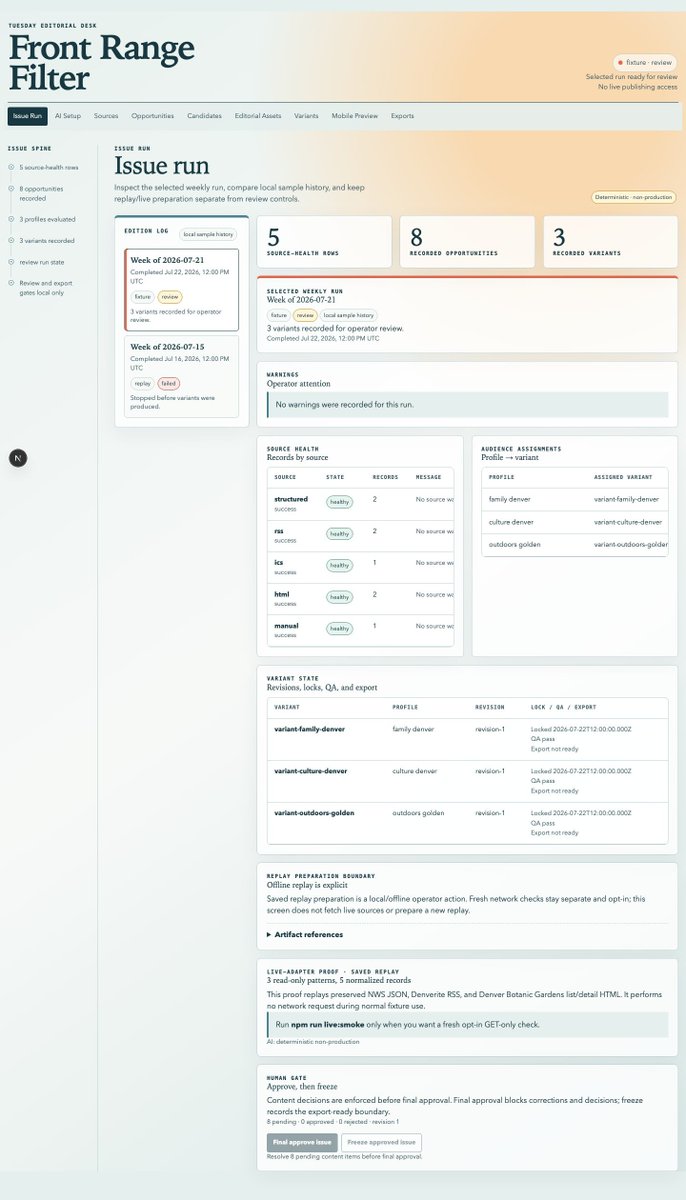Screen dimensions: 686x1200
Task: Click the structured source row name
Action: click(x=291, y=499)
